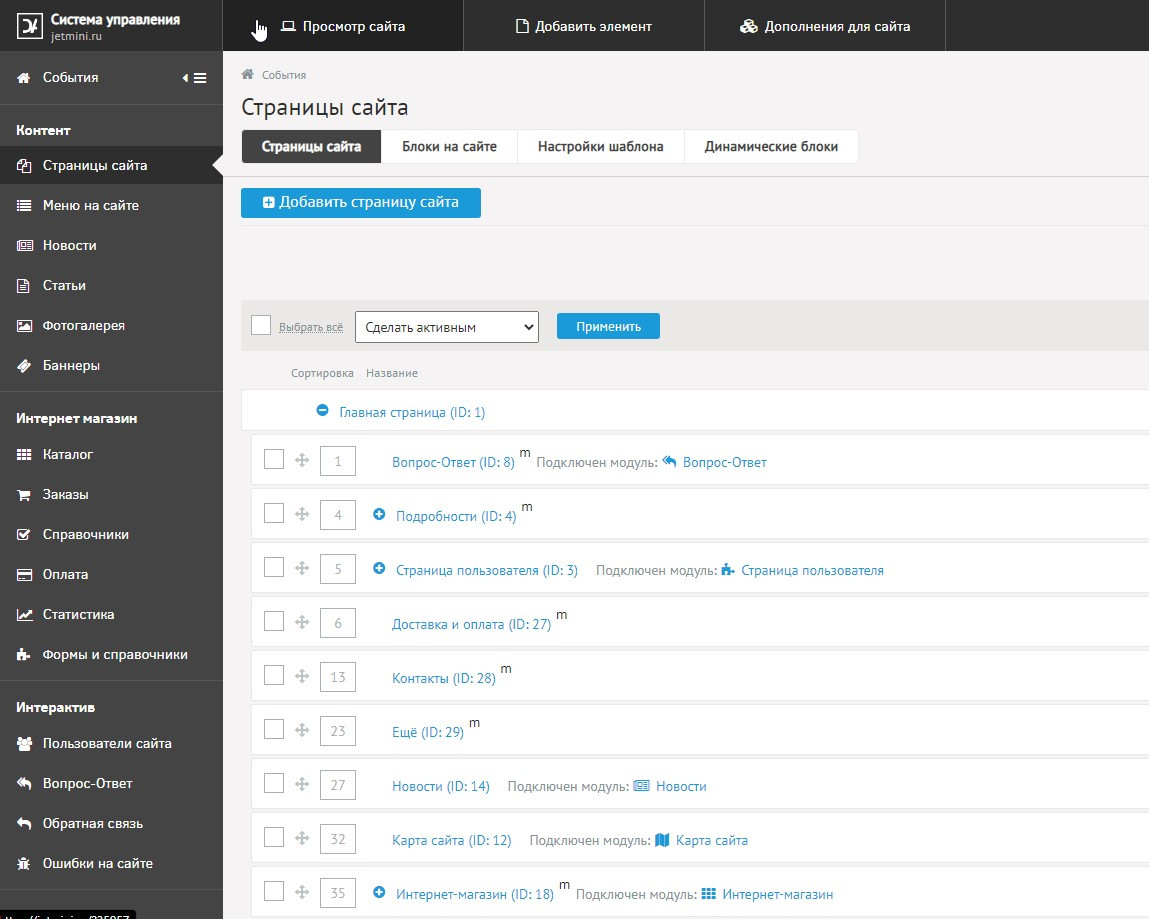The height and width of the screenshot is (919, 1149).
Task: Click the home icon in breadcrumbs
Action: pos(248,74)
